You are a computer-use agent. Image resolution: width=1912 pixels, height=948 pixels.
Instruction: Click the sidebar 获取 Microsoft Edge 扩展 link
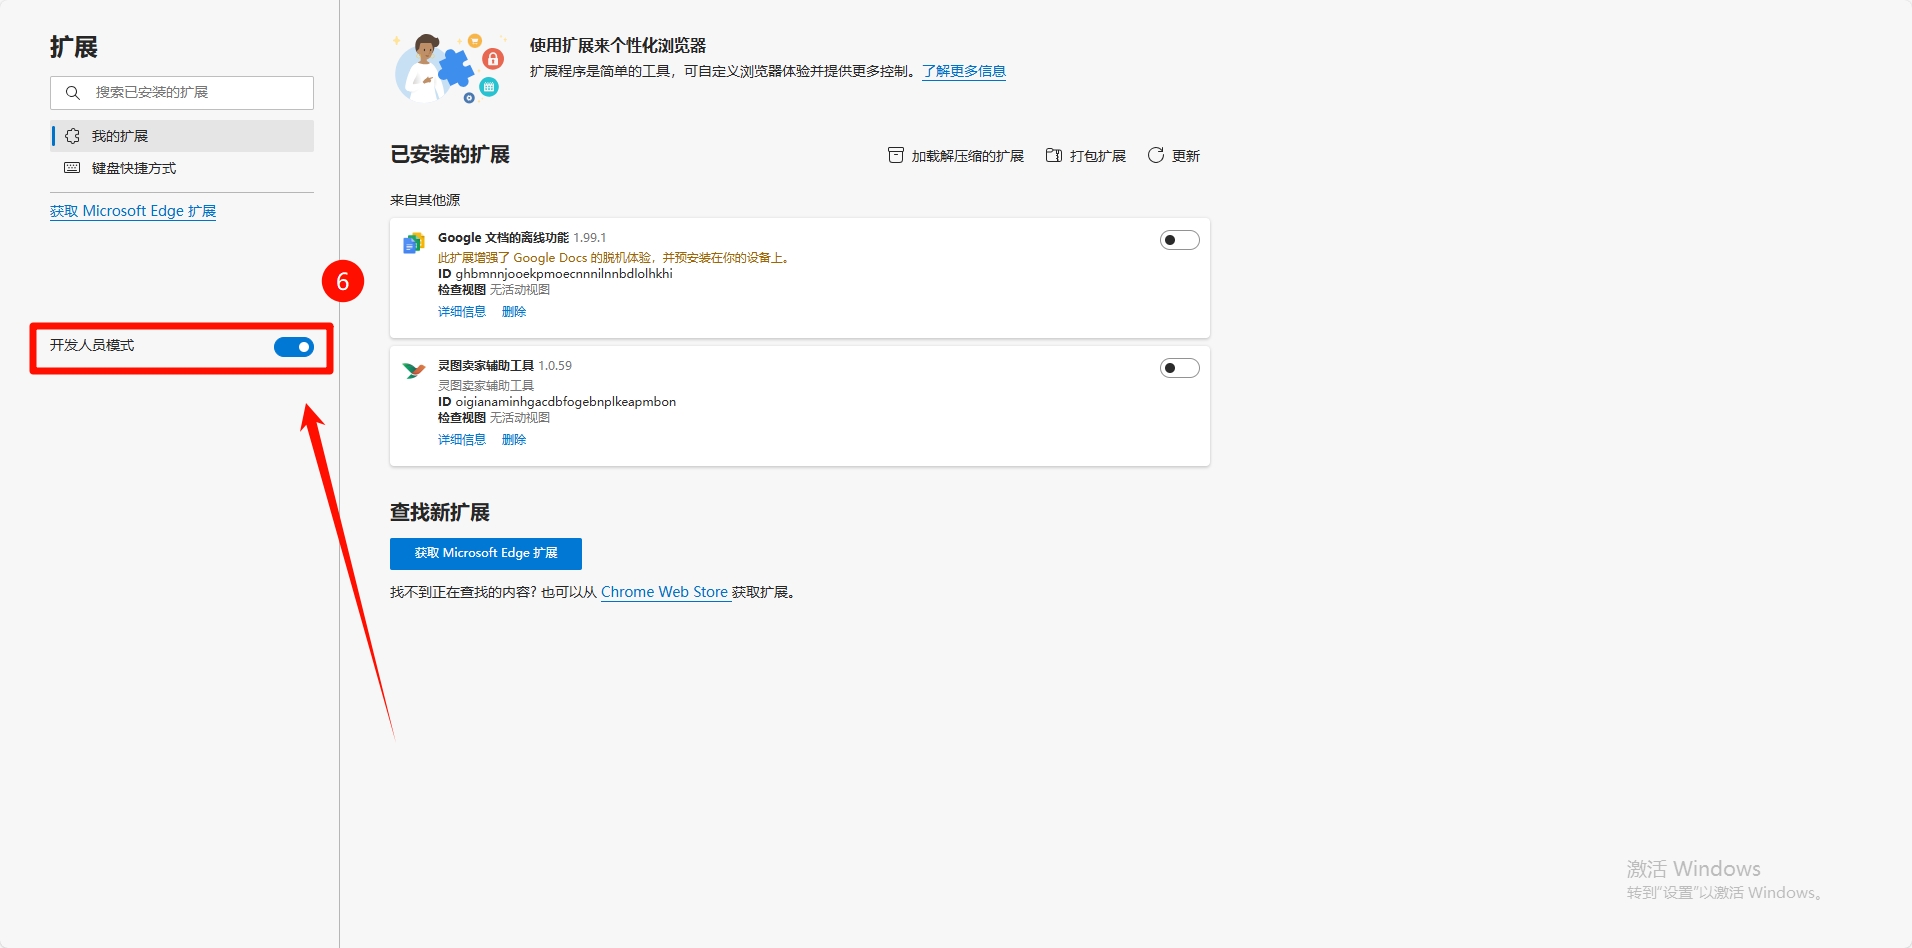tap(133, 211)
